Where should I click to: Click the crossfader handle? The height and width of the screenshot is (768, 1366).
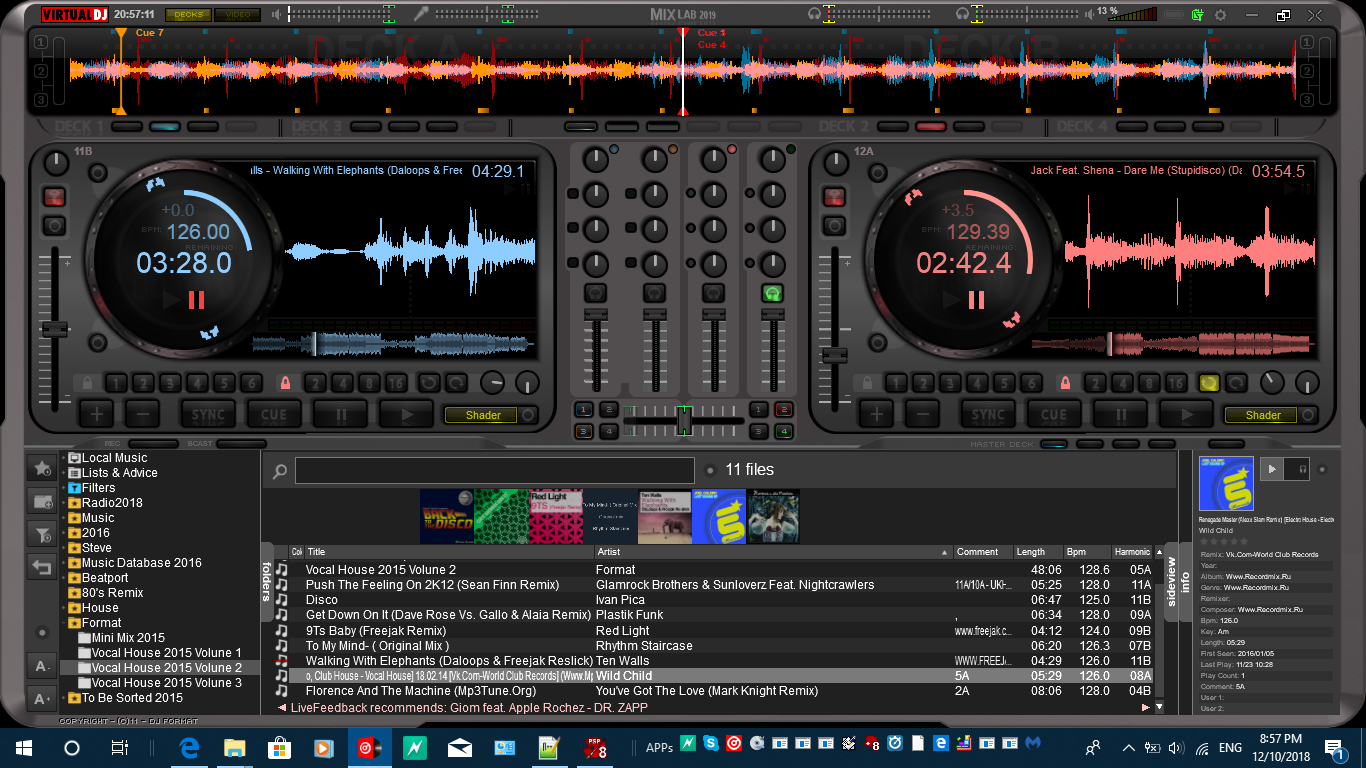pyautogui.click(x=684, y=420)
